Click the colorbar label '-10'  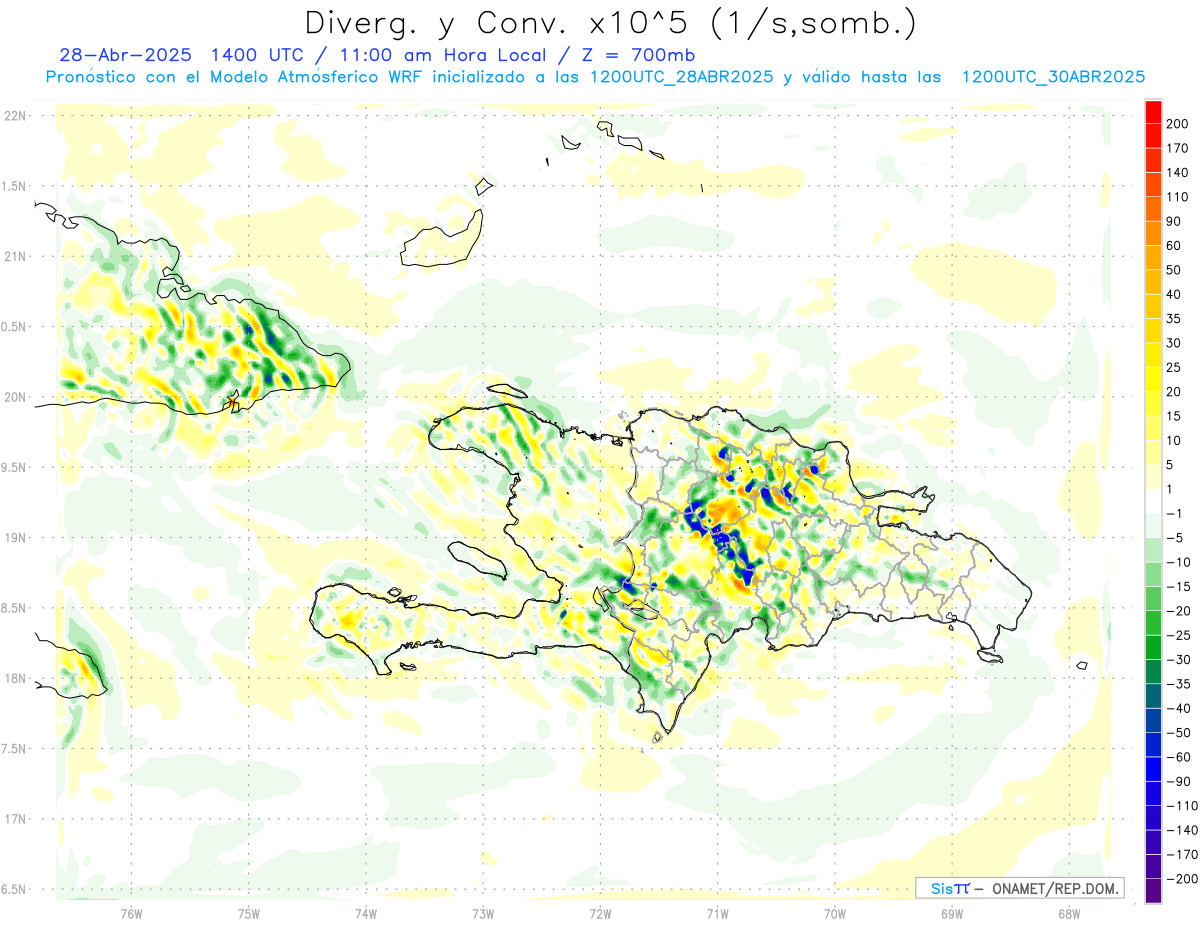tap(1180, 562)
